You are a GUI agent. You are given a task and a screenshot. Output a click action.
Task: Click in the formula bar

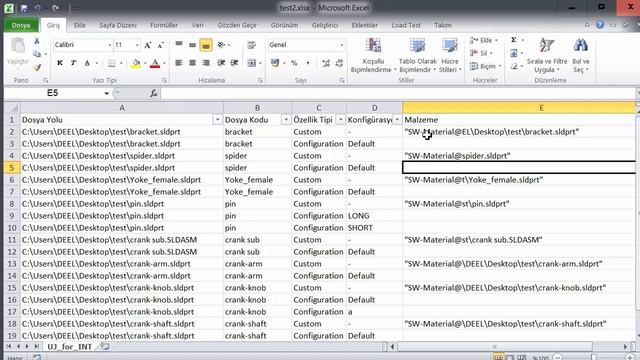[x=398, y=93]
